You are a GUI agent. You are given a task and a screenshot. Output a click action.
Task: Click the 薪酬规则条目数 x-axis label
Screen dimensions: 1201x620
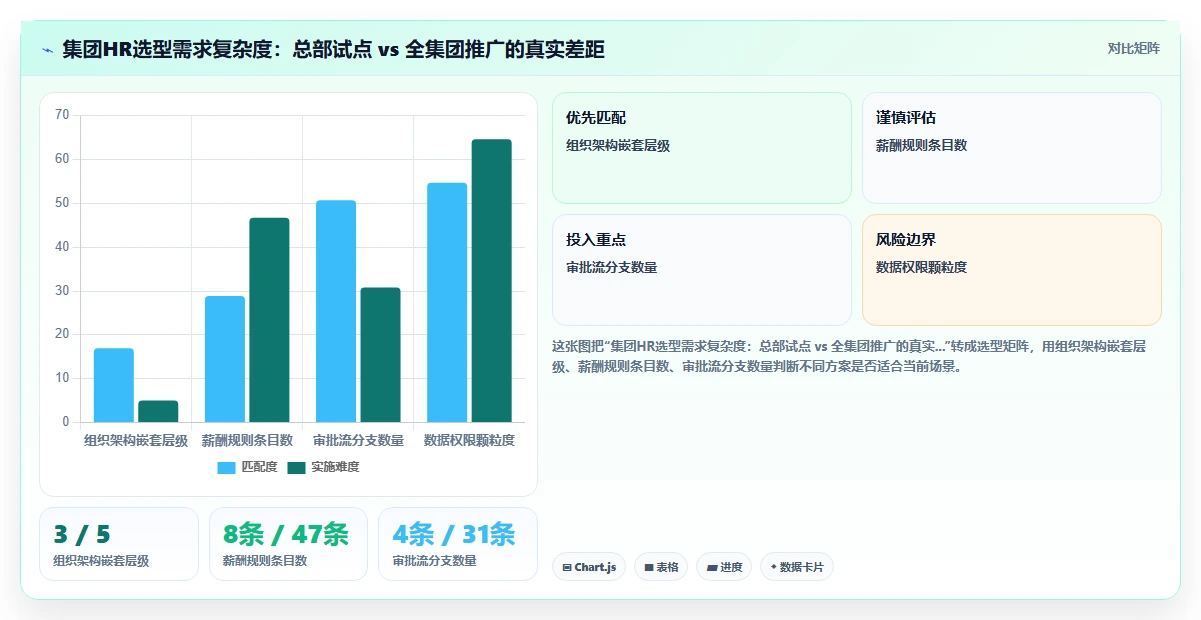247,440
